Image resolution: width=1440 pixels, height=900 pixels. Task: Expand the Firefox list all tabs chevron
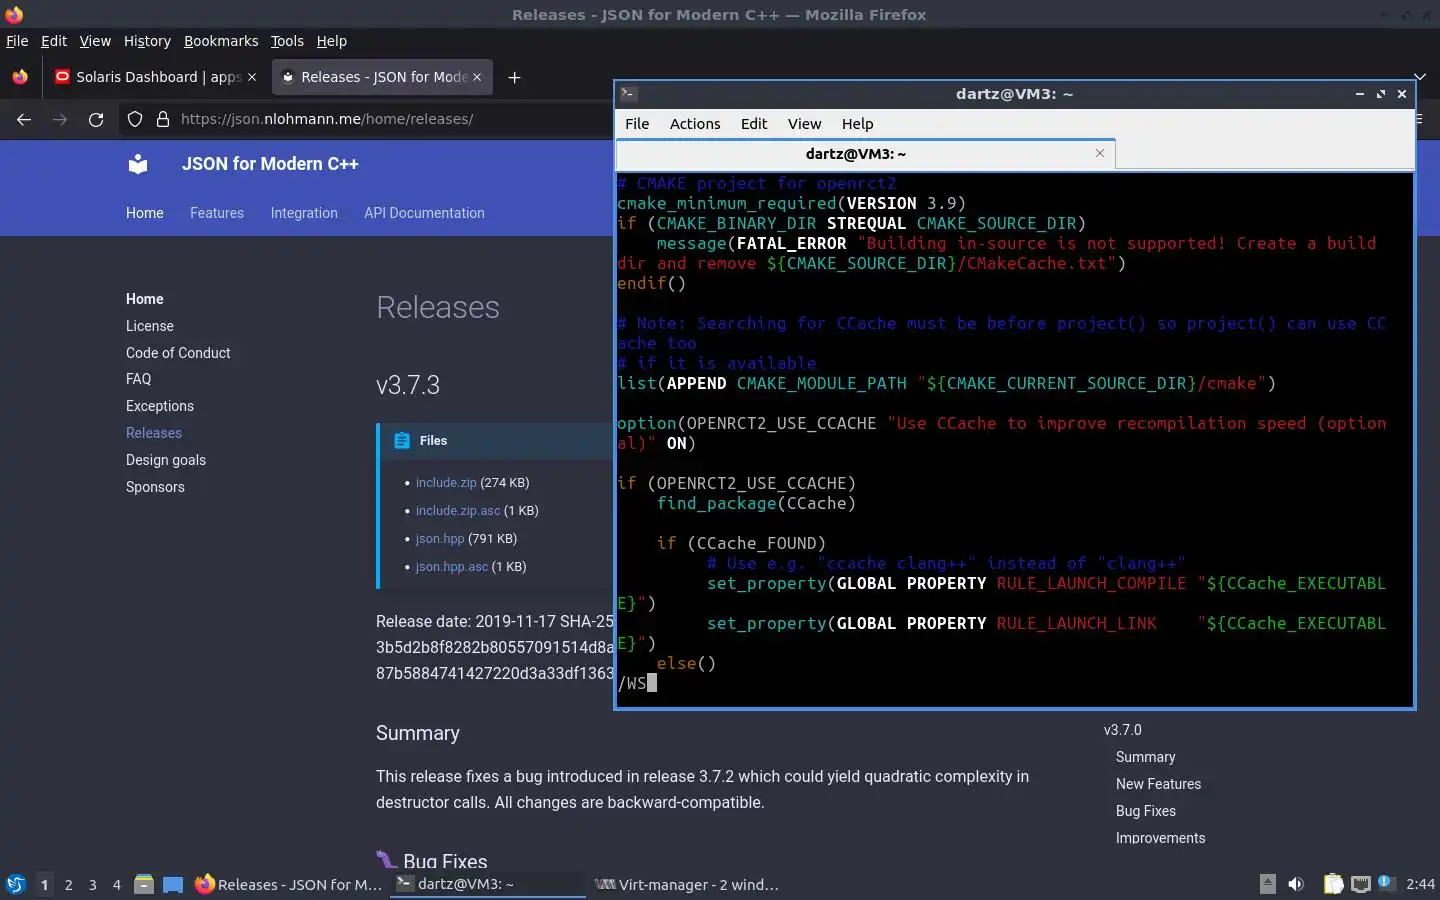(1420, 76)
